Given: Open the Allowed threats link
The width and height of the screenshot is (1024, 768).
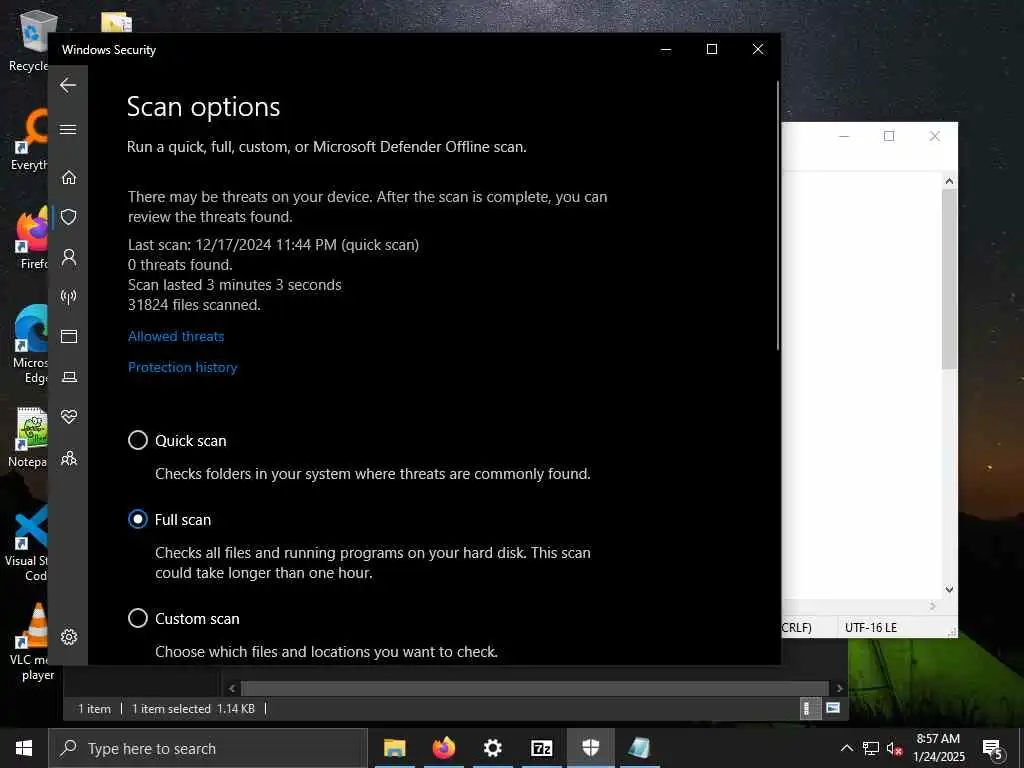Looking at the screenshot, I should click(x=176, y=336).
